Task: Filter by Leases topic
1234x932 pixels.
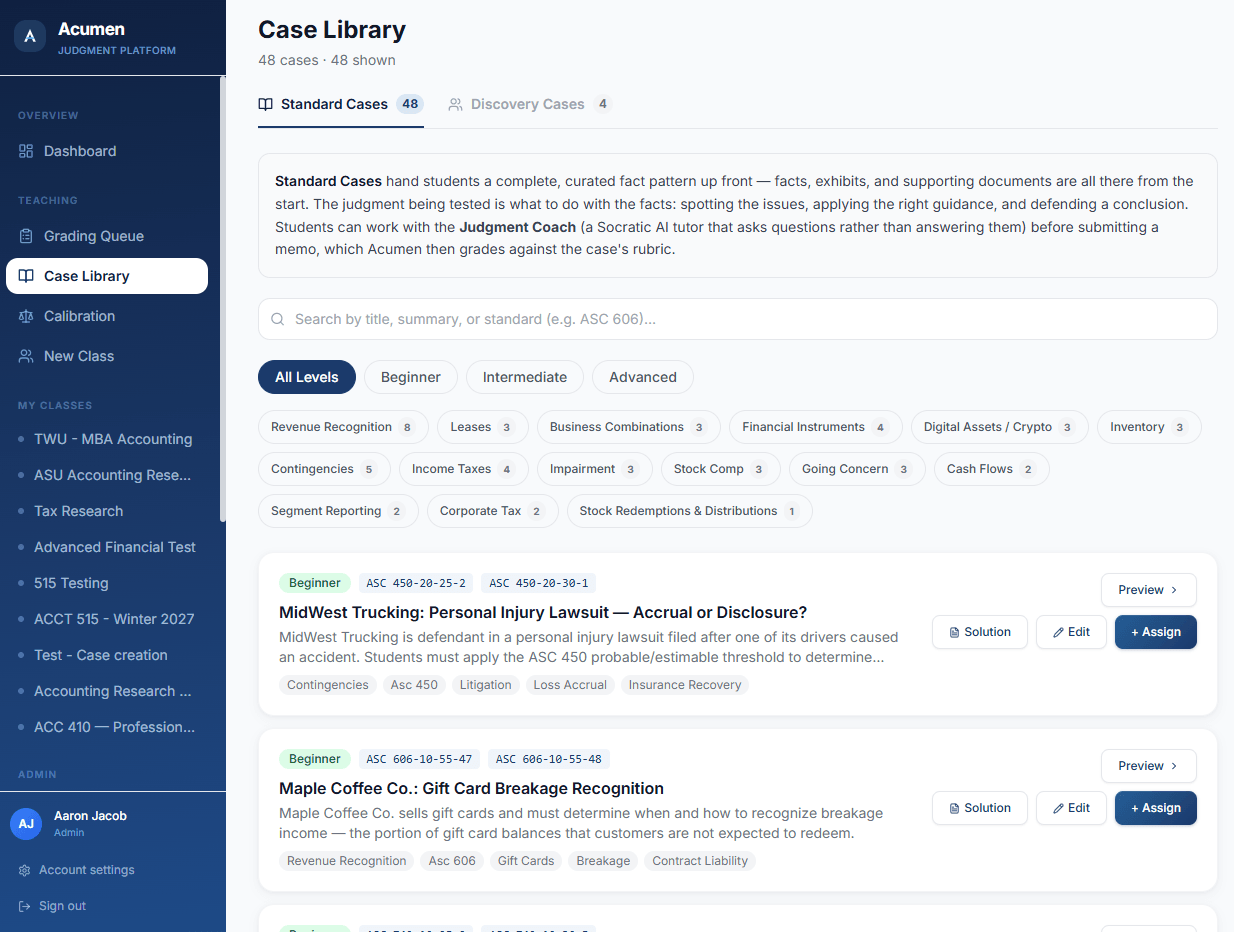Action: coord(483,427)
